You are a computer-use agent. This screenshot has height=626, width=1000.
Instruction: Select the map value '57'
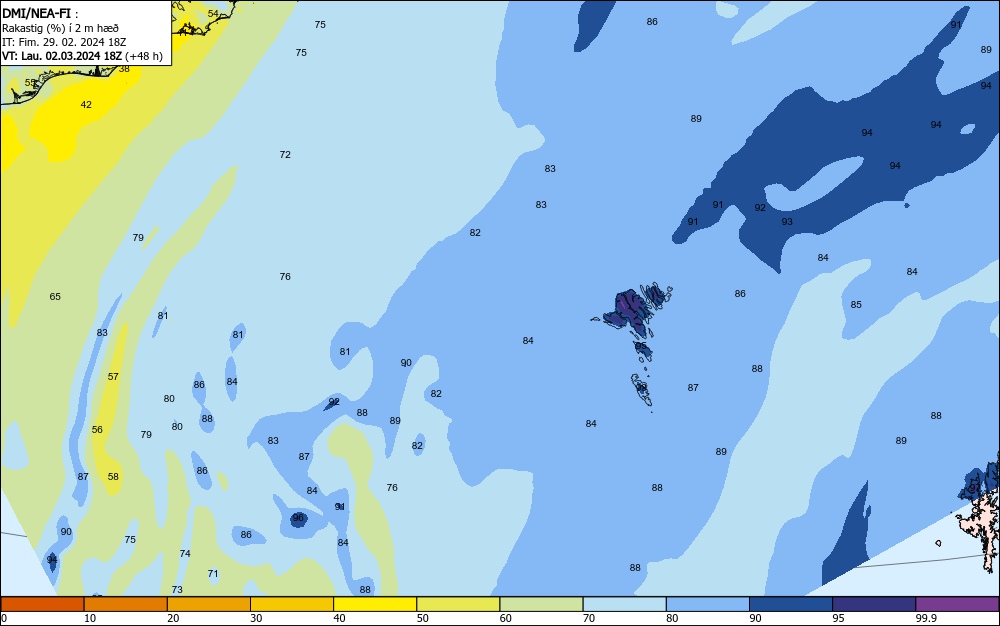[x=113, y=377]
